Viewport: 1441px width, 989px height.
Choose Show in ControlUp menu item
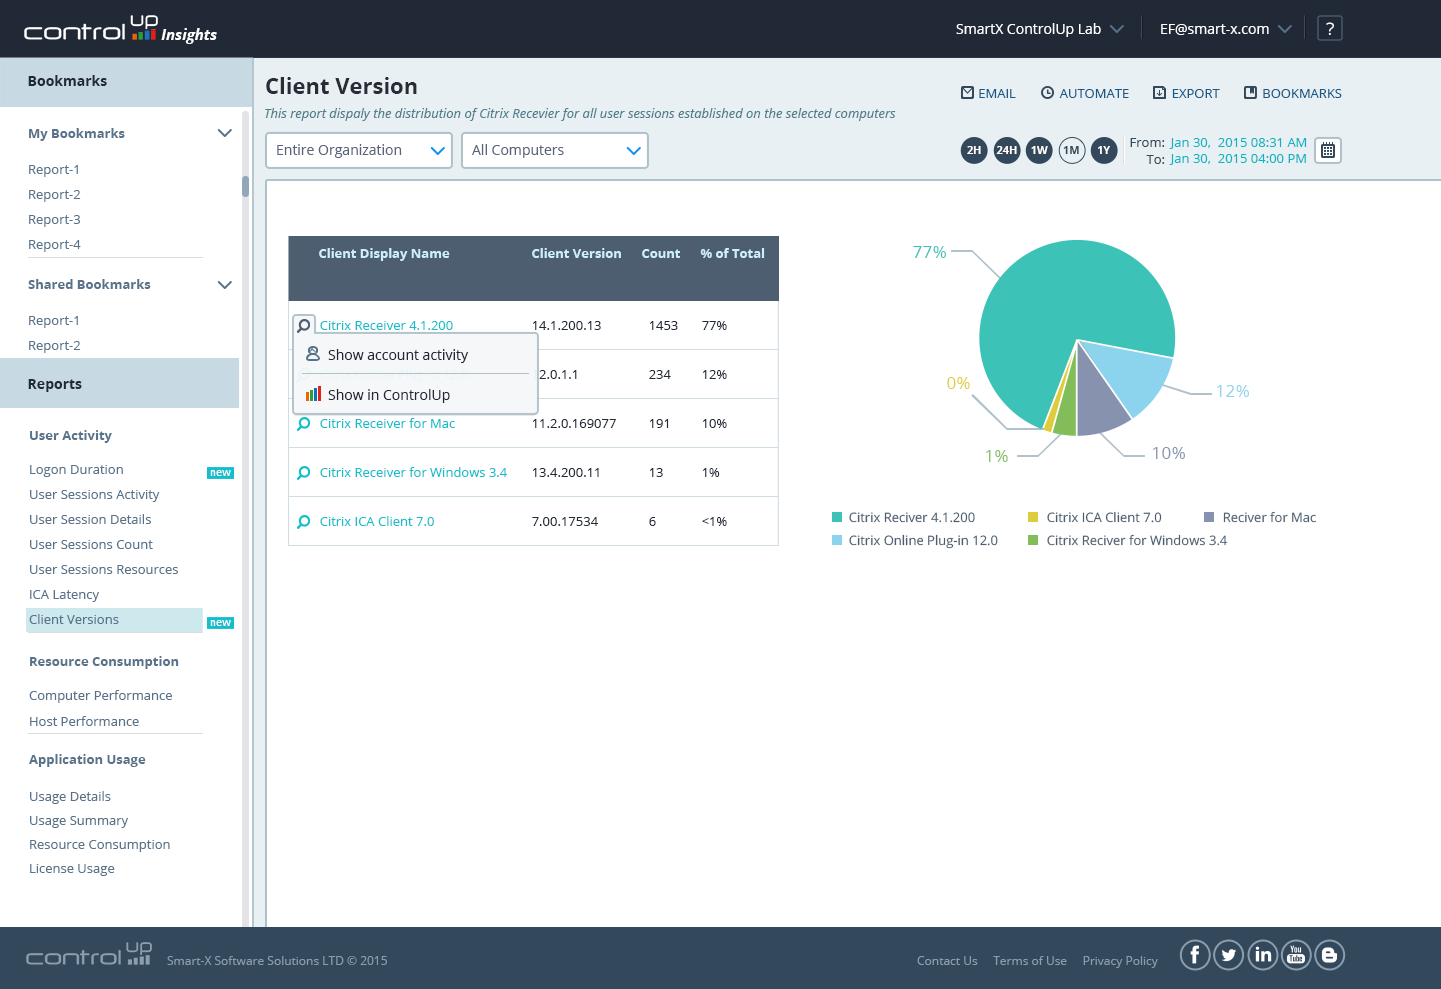[416, 395]
